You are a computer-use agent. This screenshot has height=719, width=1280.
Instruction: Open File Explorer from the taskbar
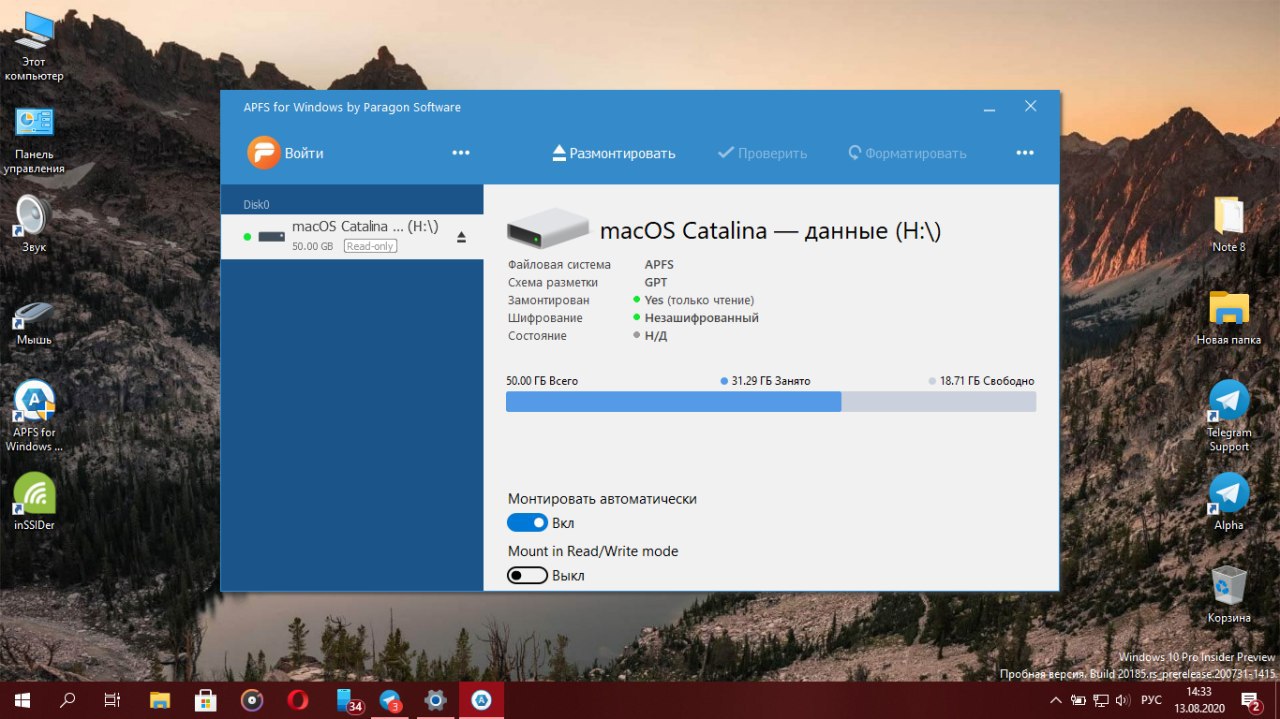tap(160, 700)
